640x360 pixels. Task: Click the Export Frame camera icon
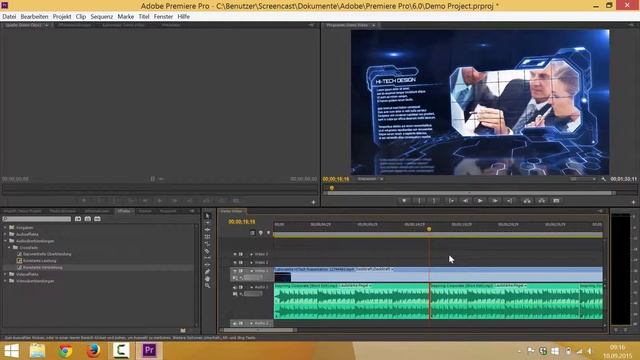point(556,201)
